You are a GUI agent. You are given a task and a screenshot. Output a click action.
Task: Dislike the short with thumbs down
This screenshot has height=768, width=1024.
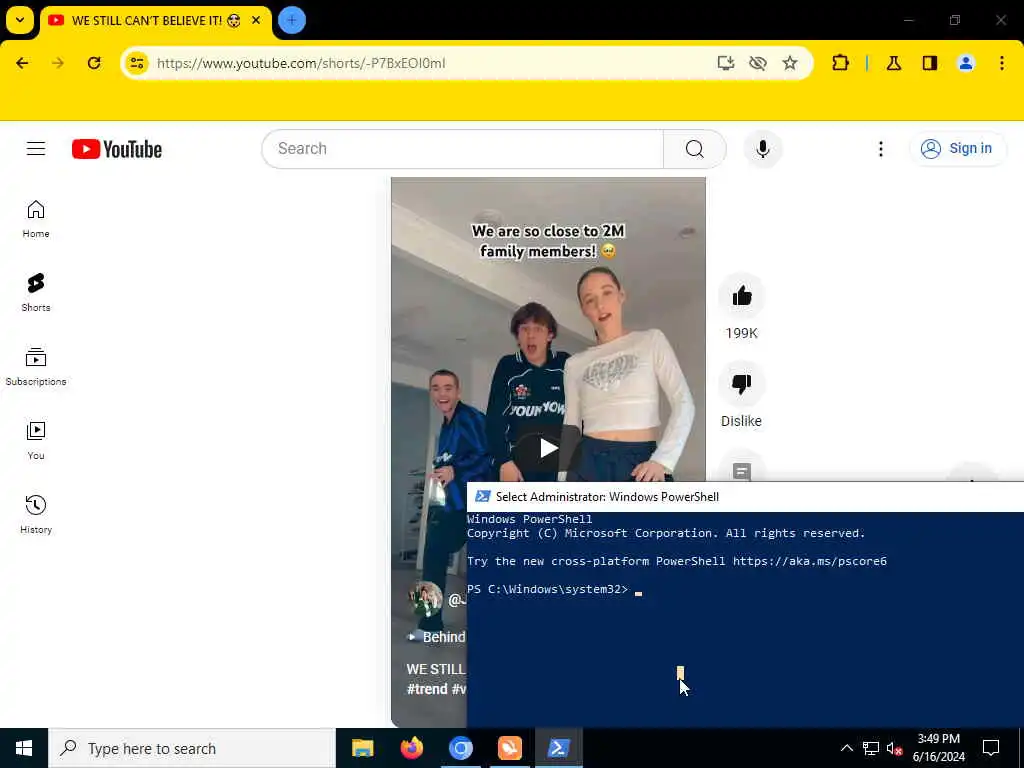741,384
